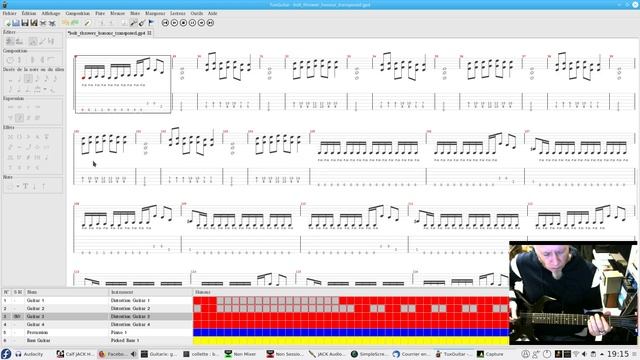Click the Save As toolbar icon

coord(34,23)
